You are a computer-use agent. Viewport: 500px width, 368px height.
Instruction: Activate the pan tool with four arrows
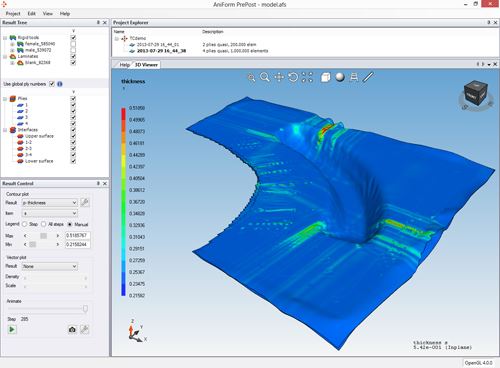click(x=279, y=77)
